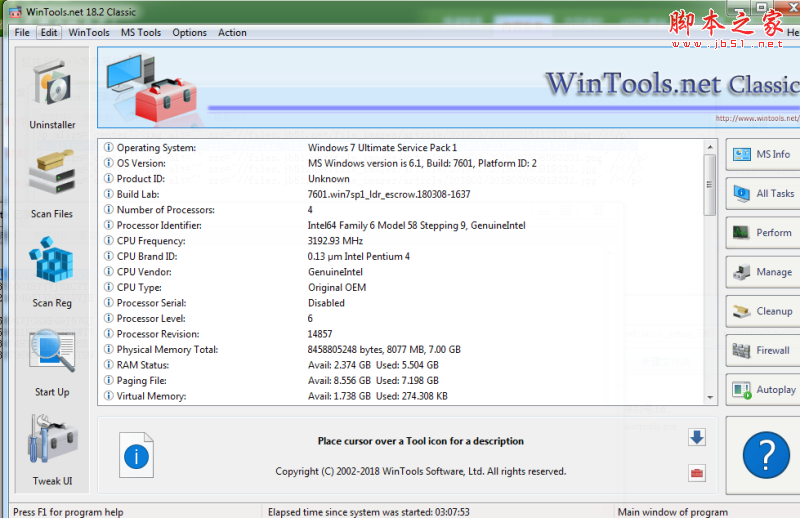Select the 'Original OEM' CPU type value
800x518 pixels.
pos(337,287)
